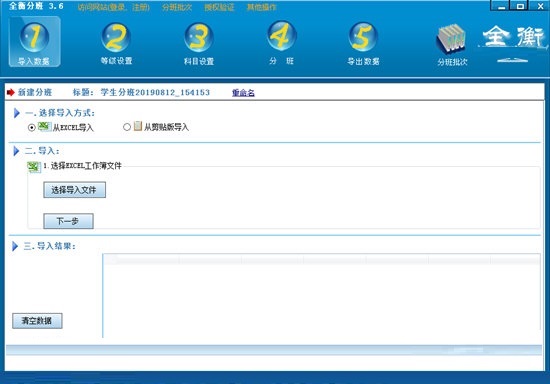Click the clipboard icon beside 从剪贴版导入

coord(138,126)
